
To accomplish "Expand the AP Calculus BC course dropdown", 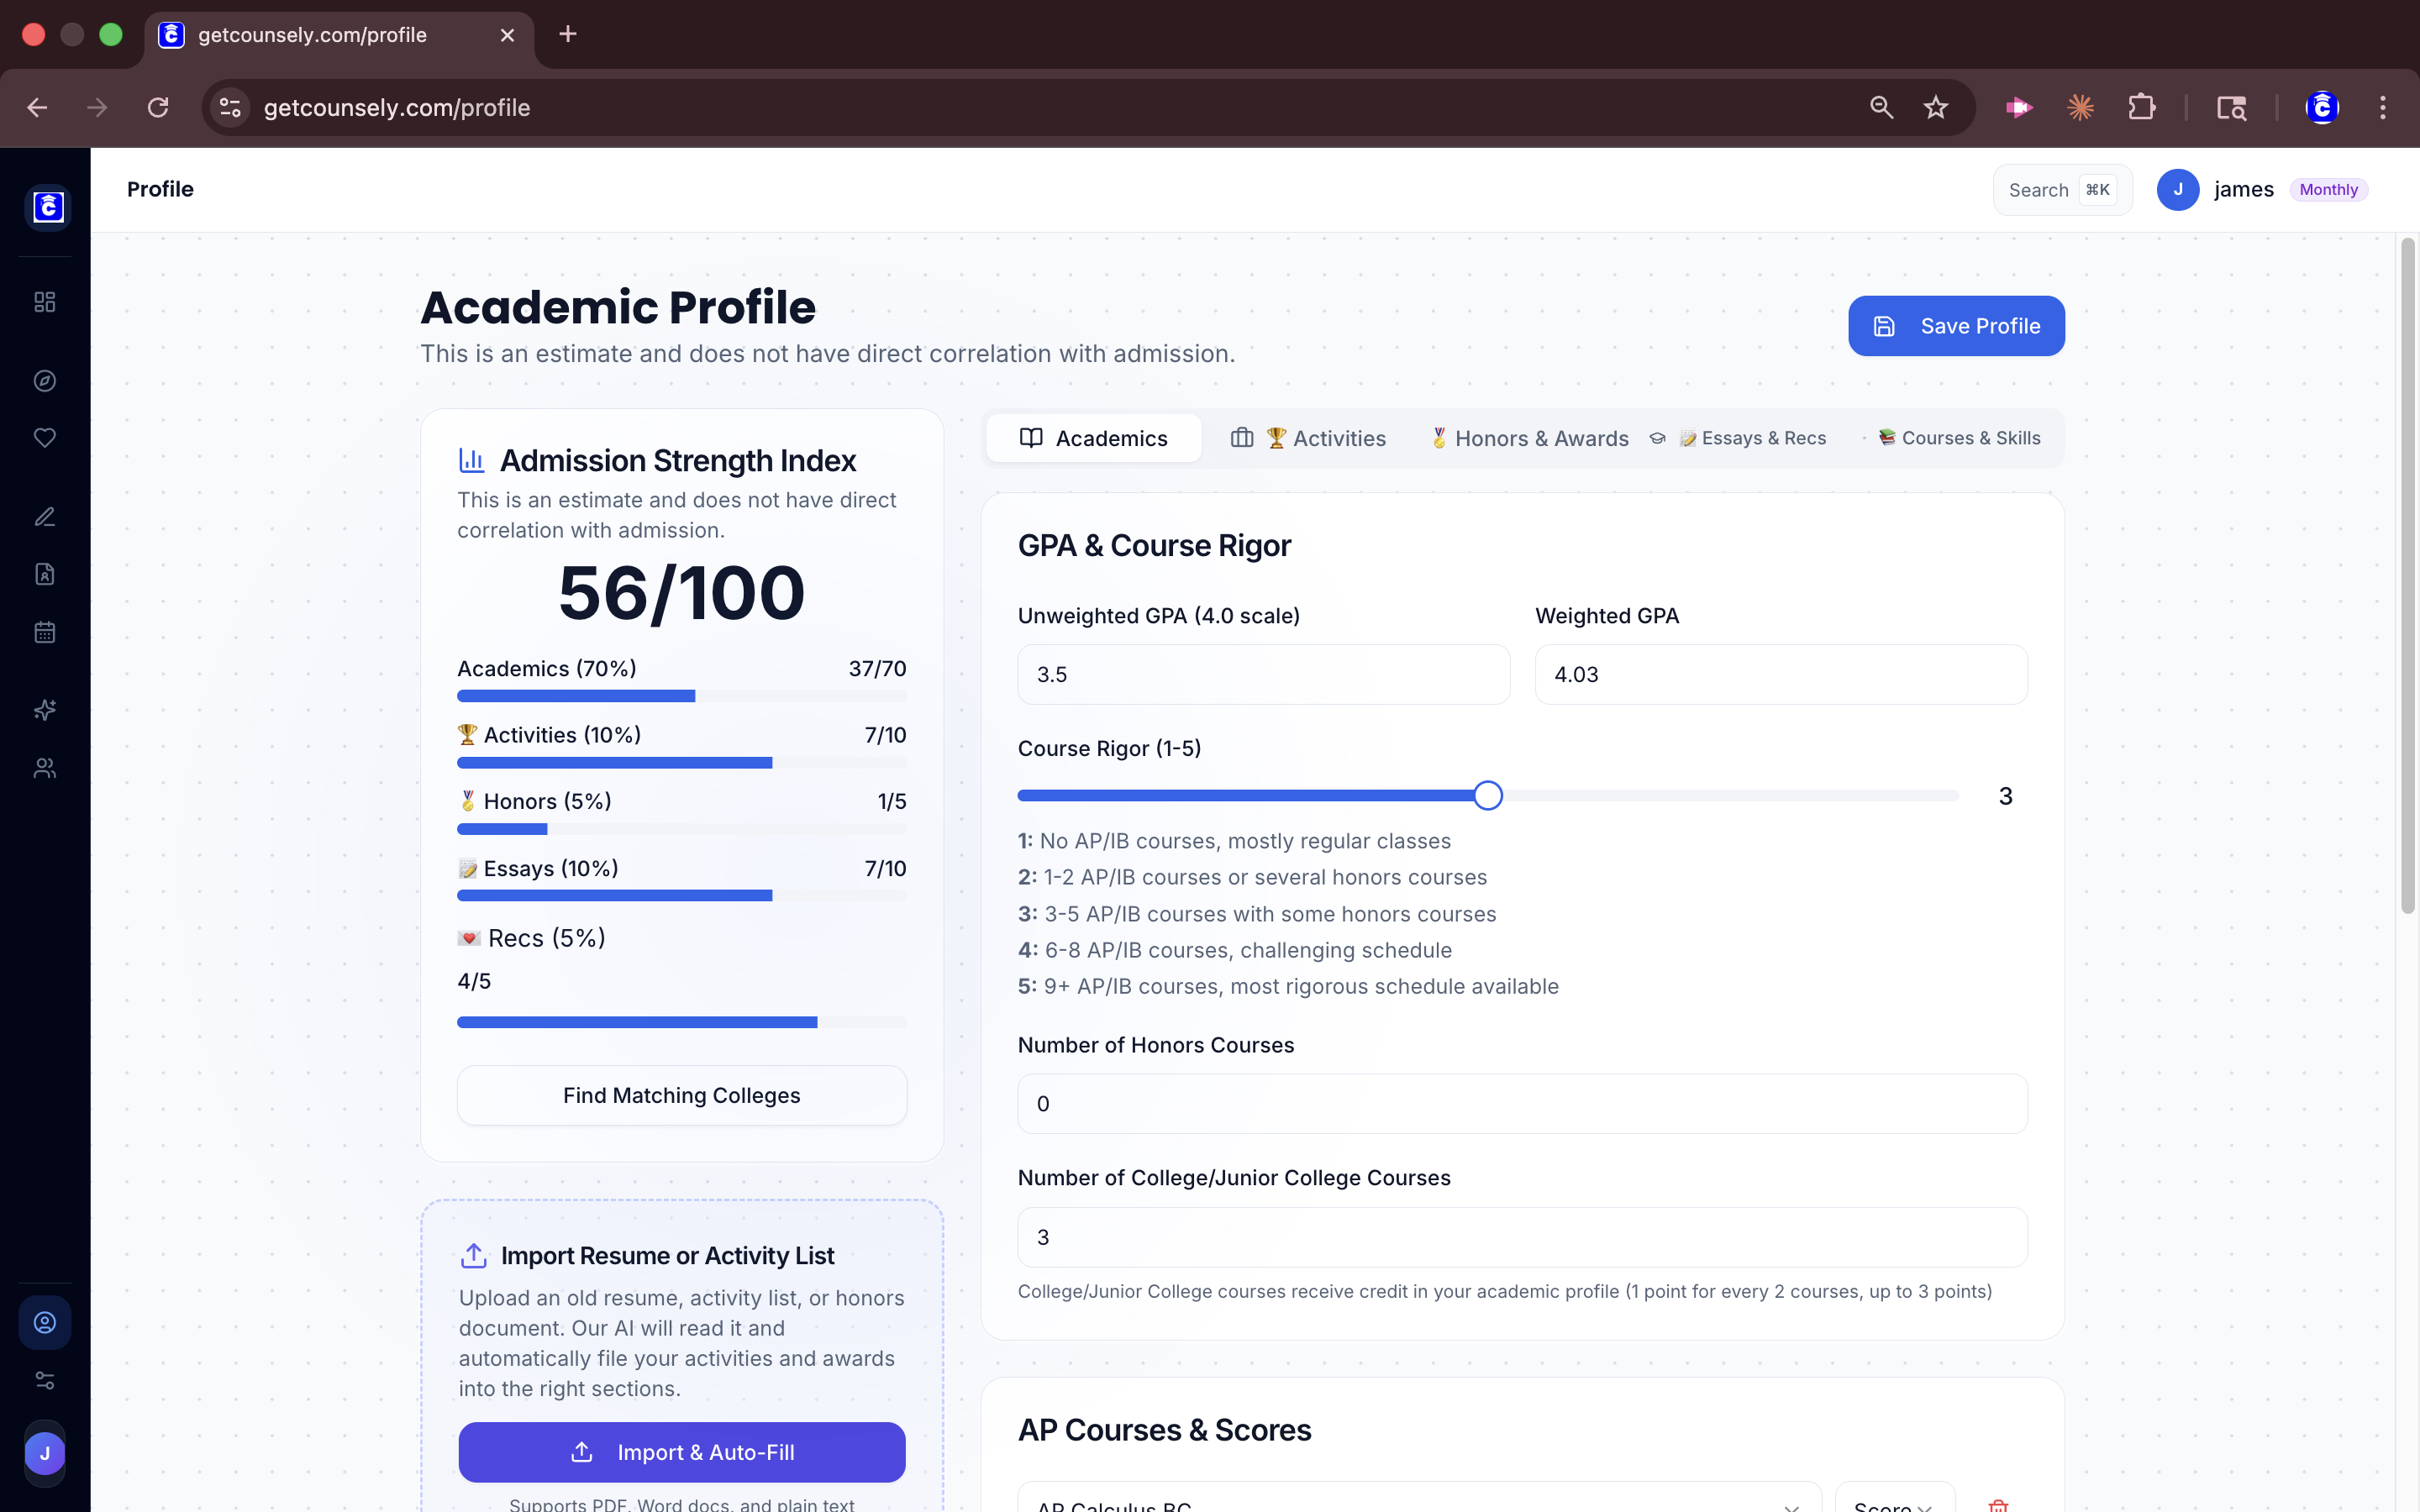I will point(1418,1502).
